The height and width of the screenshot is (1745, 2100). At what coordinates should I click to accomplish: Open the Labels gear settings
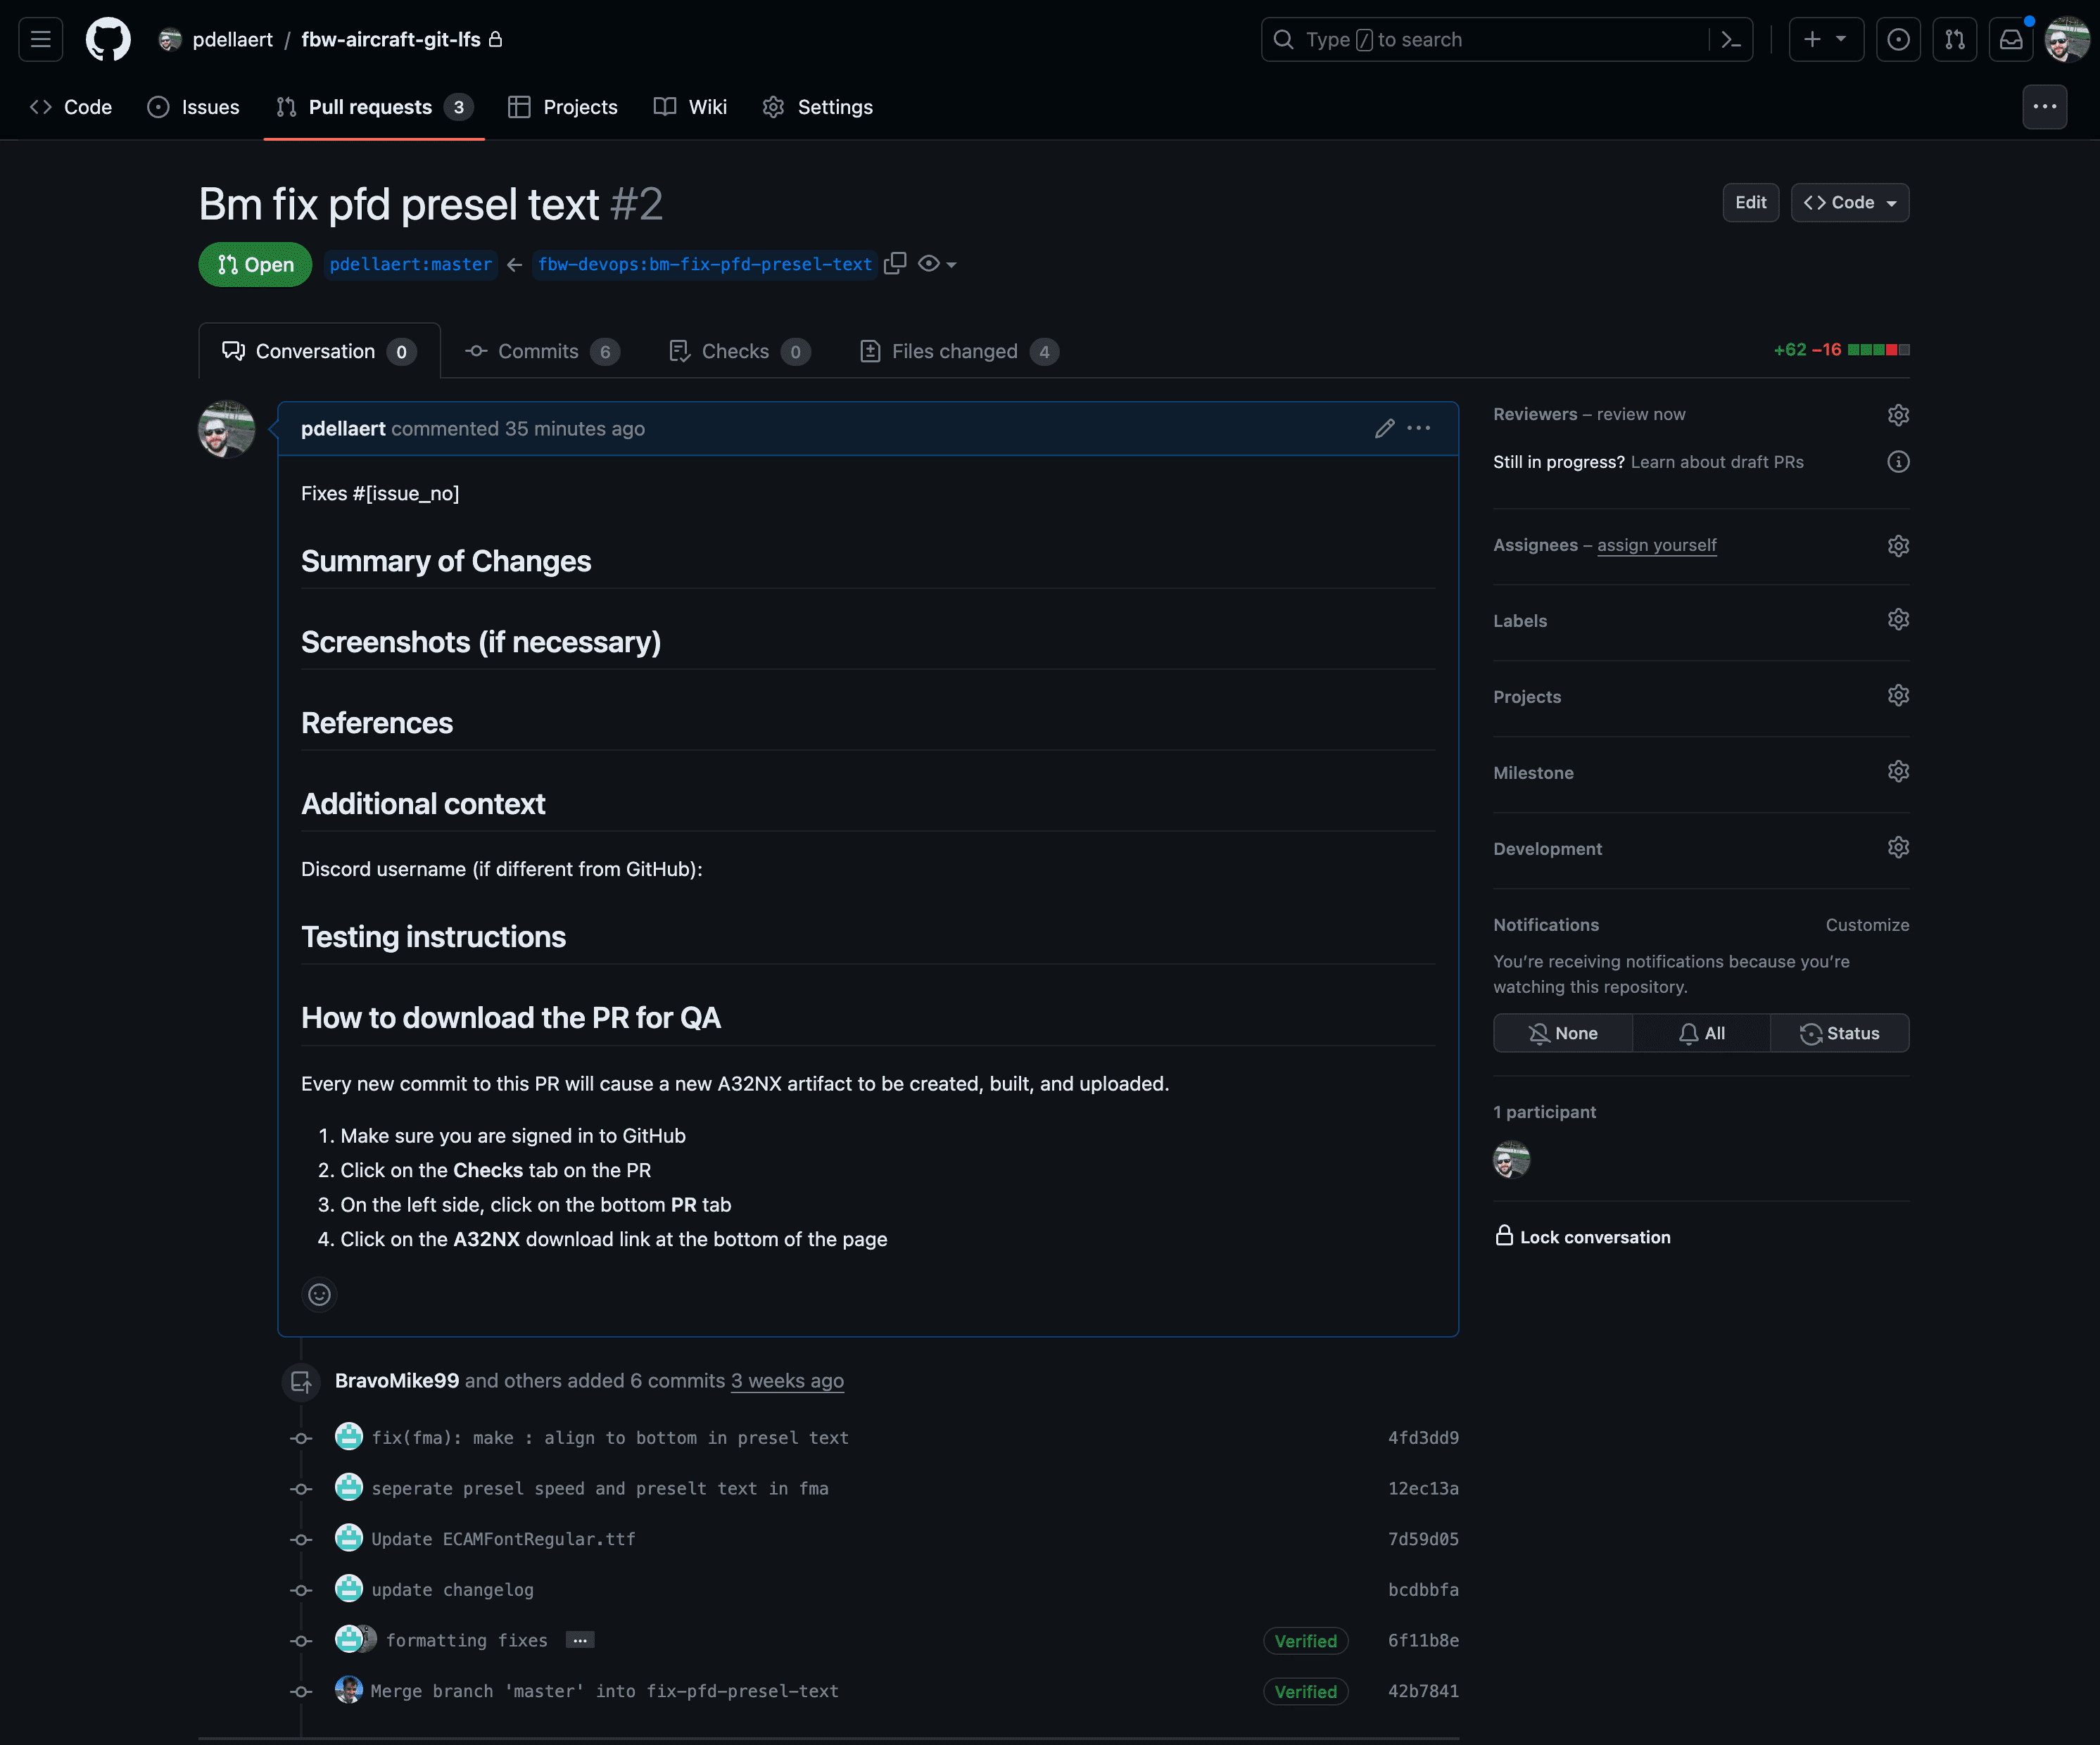pyautogui.click(x=1897, y=620)
